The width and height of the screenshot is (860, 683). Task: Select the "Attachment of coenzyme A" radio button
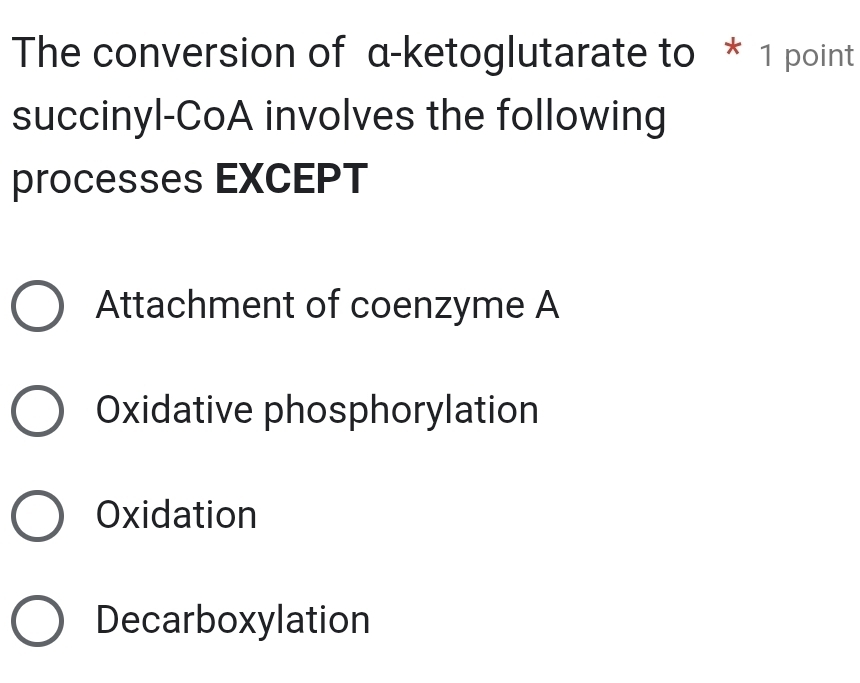point(37,306)
